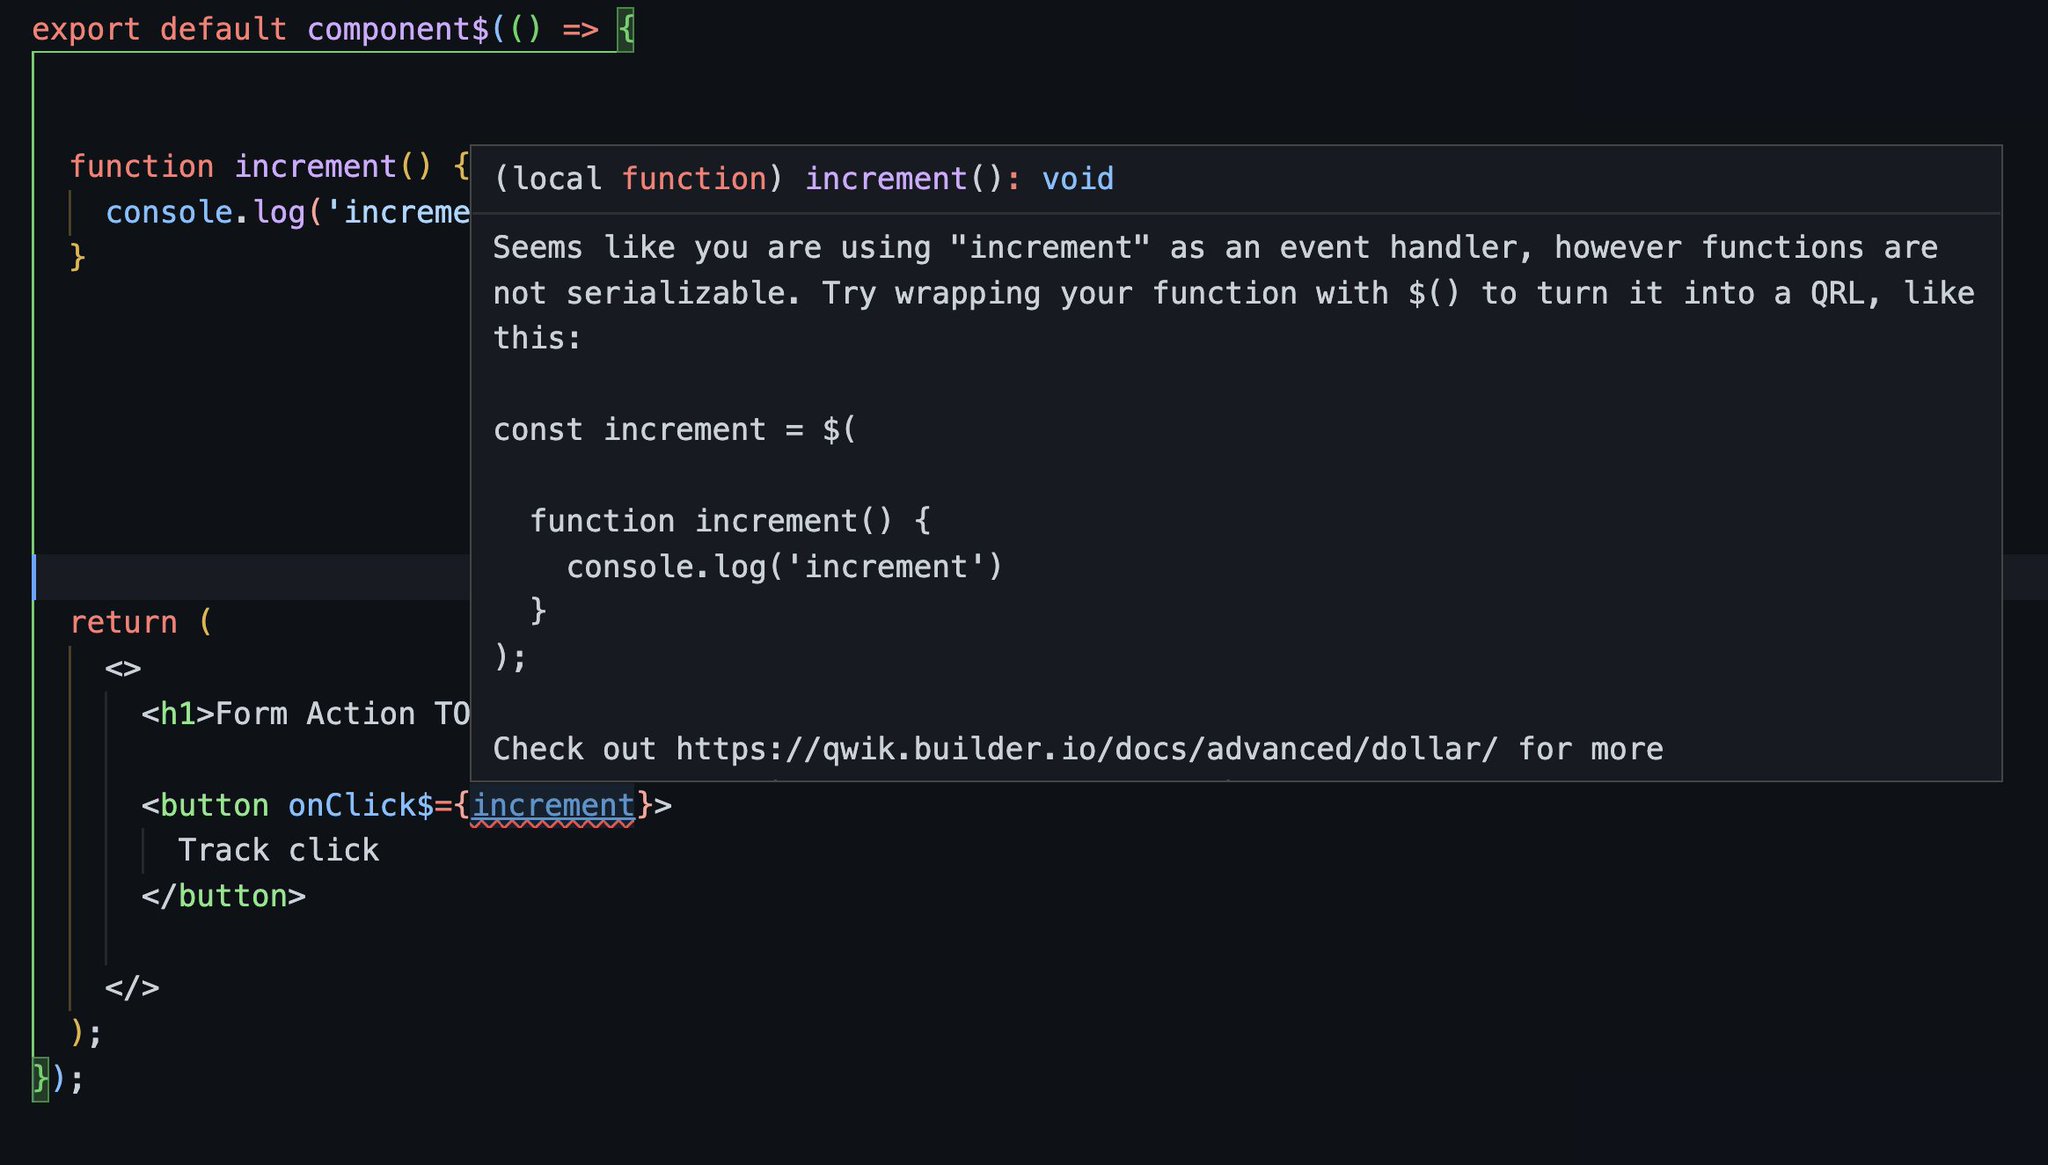Click the void return type in tooltip header
2048x1165 pixels.
click(1078, 178)
